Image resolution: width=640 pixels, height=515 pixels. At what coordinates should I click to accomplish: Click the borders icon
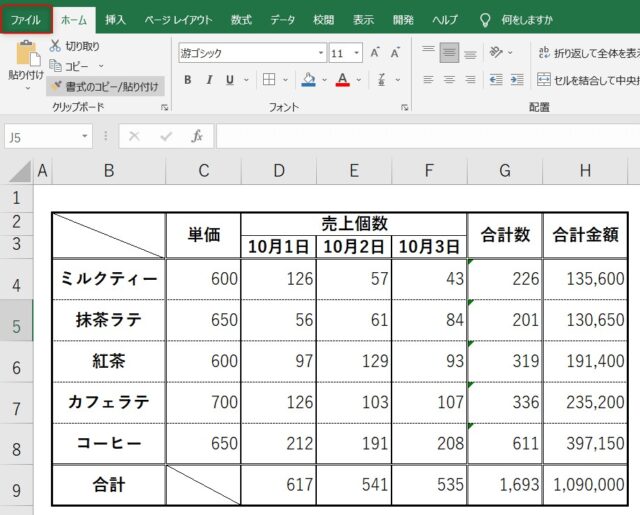(269, 80)
